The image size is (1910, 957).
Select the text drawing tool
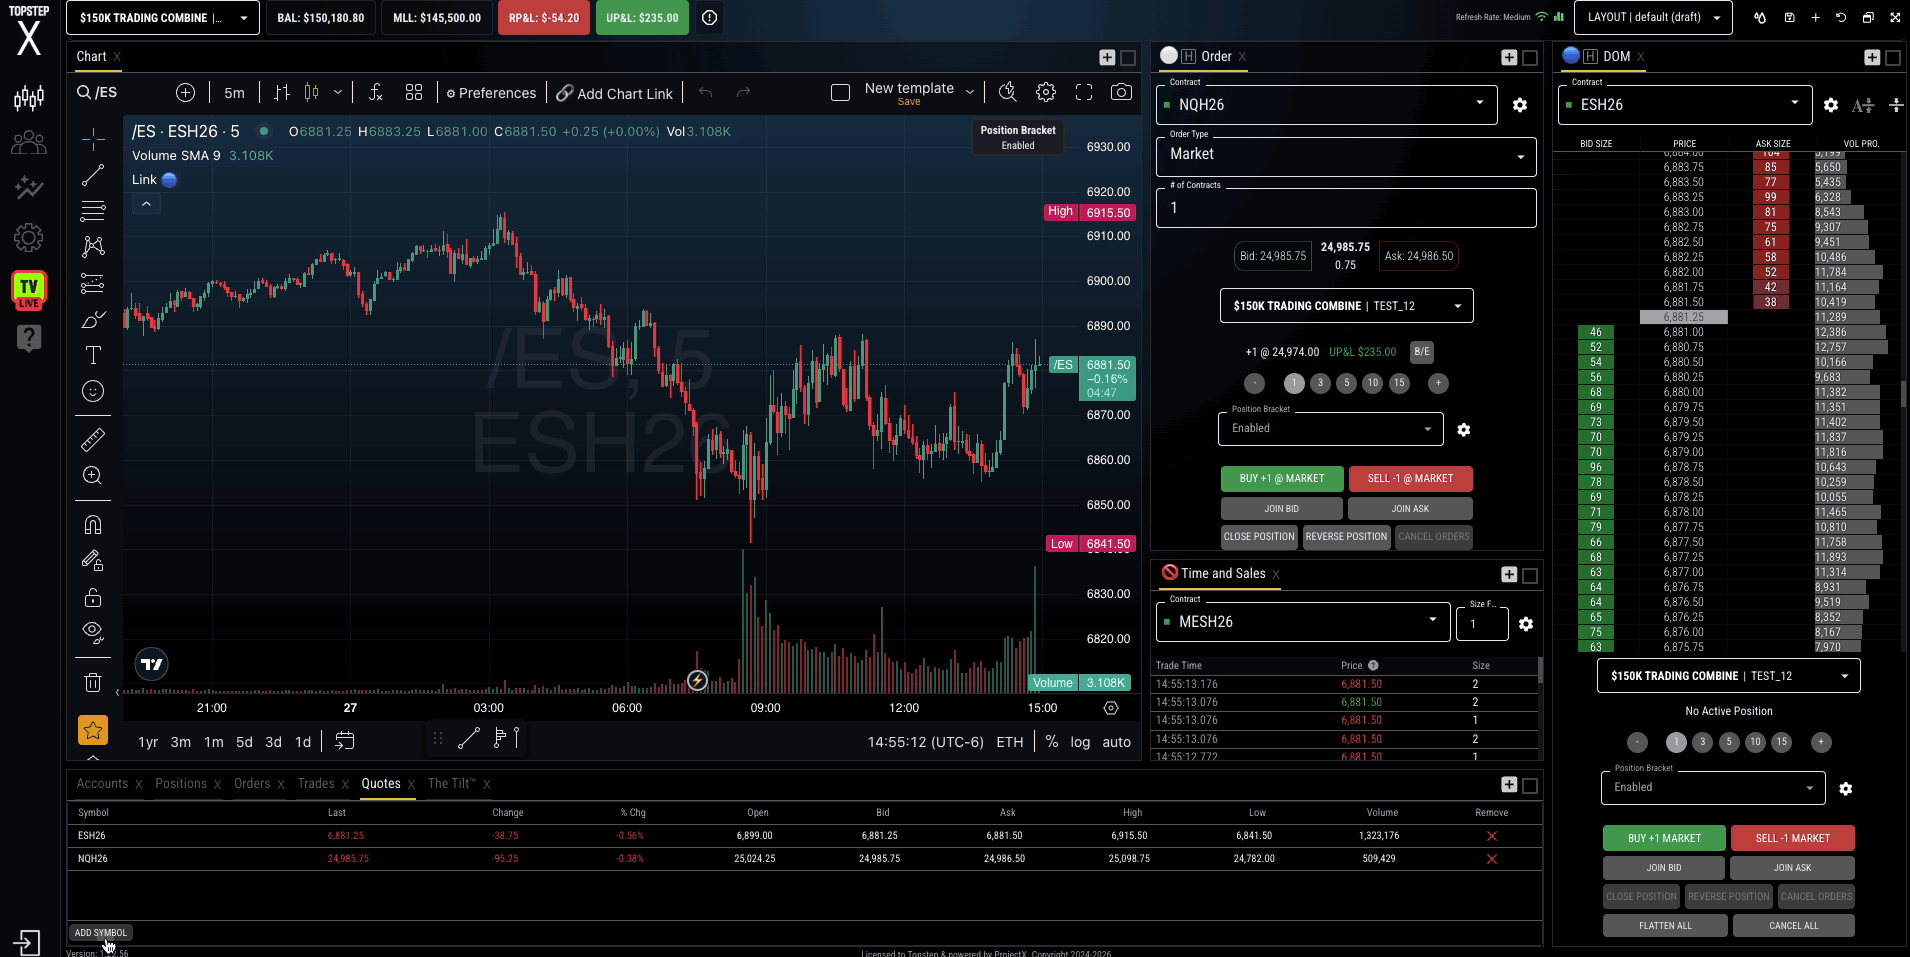tap(92, 355)
